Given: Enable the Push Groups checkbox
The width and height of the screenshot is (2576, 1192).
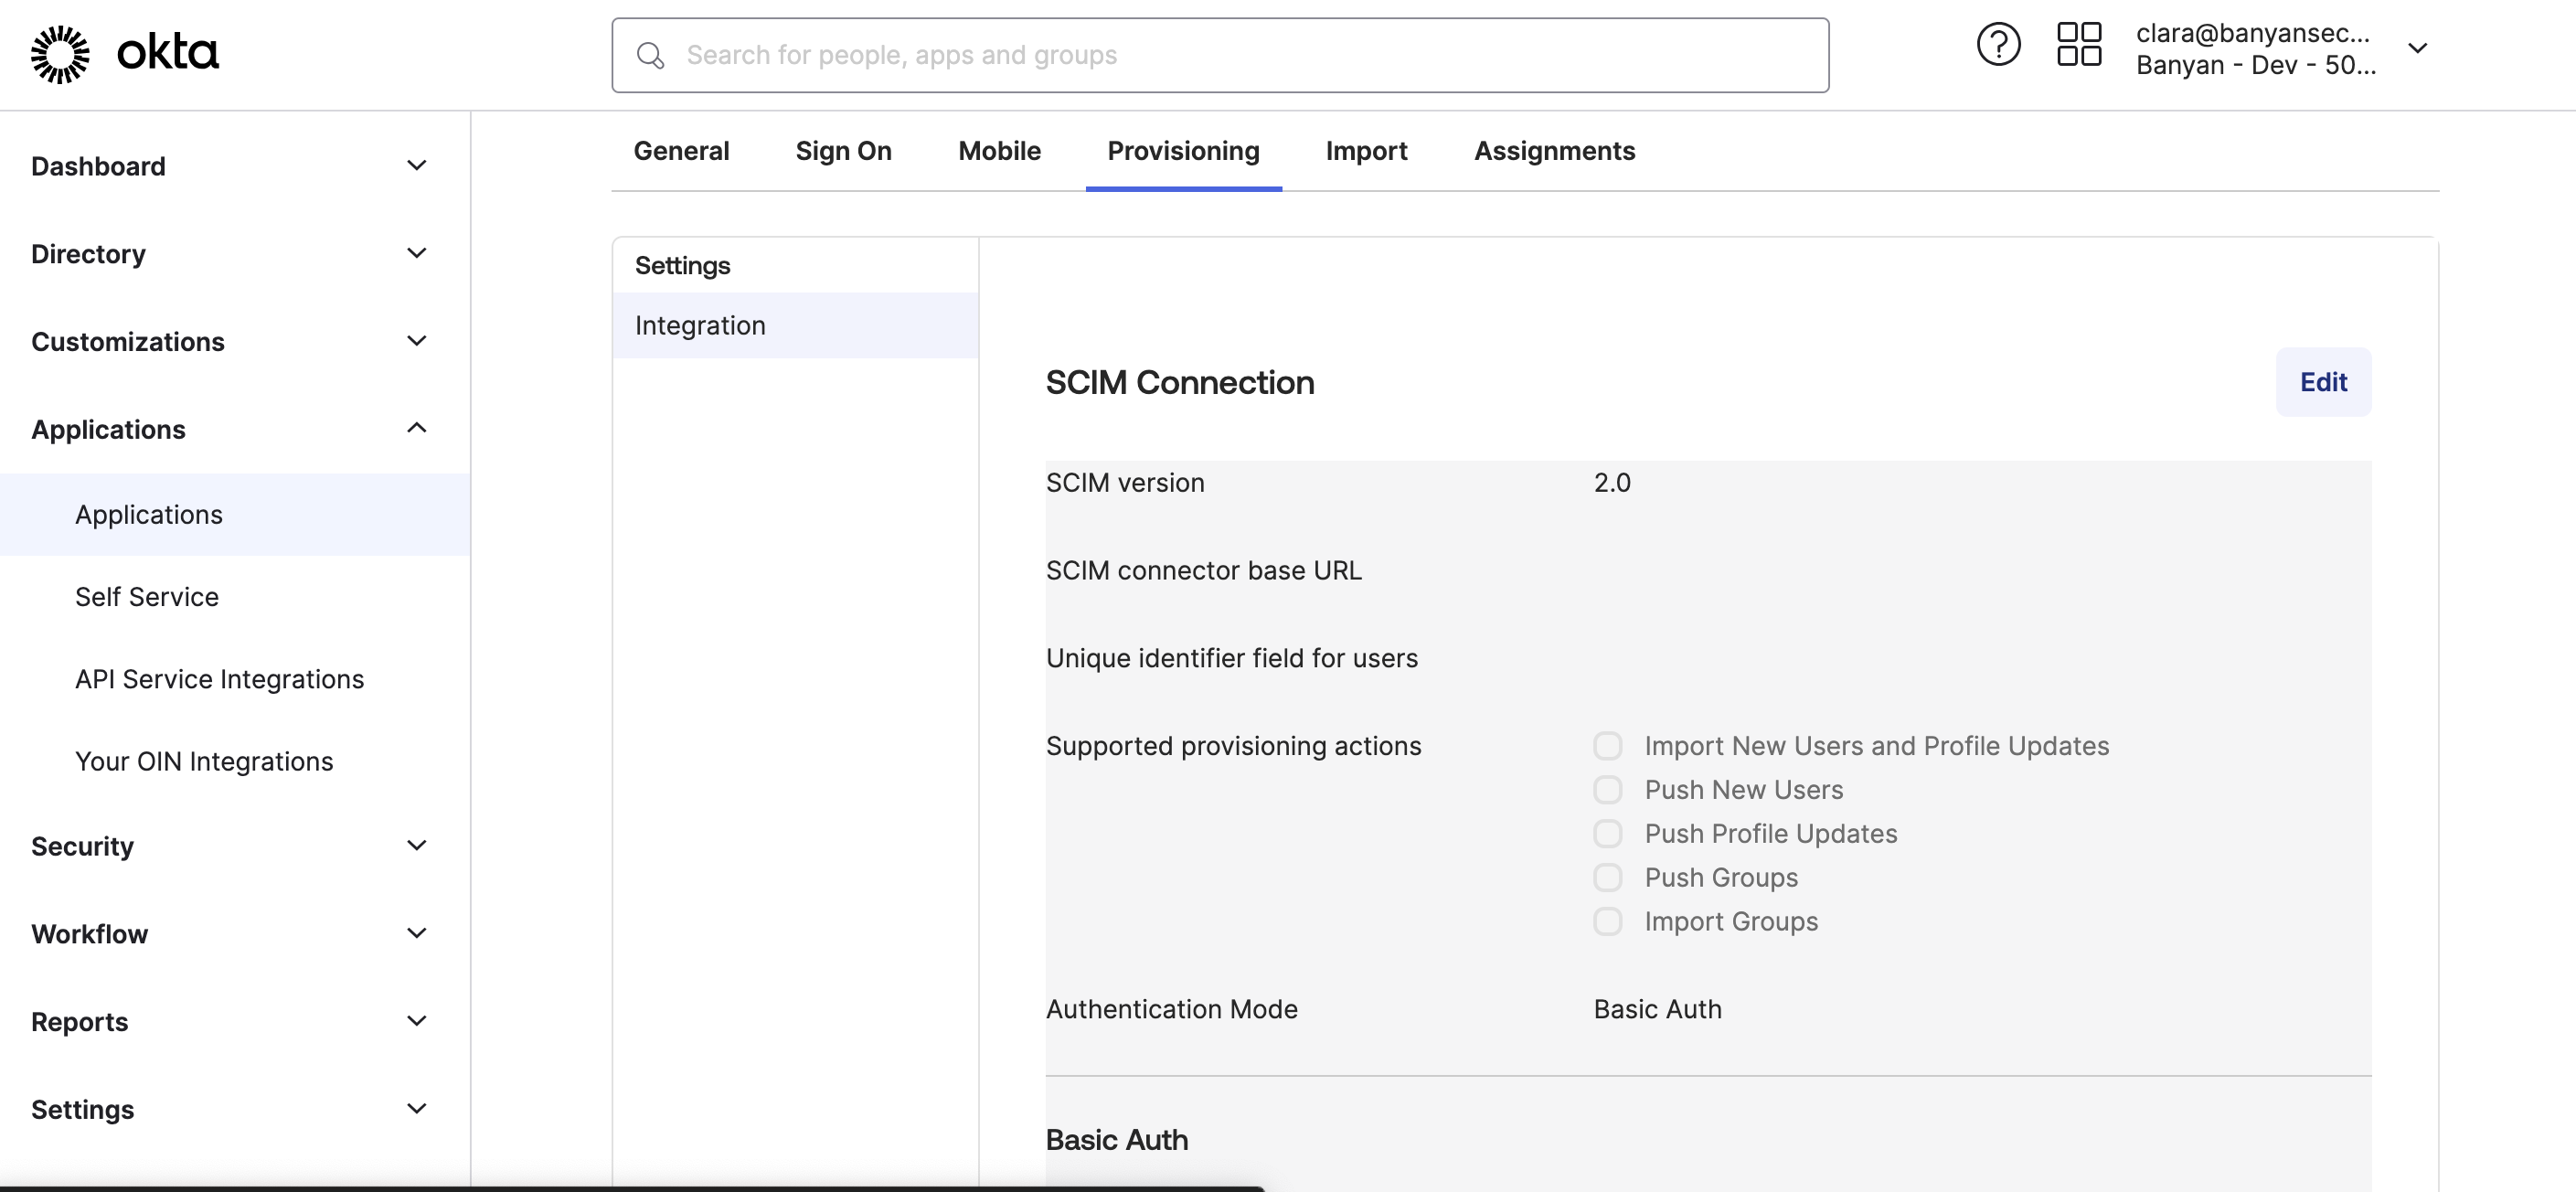Looking at the screenshot, I should (1607, 878).
